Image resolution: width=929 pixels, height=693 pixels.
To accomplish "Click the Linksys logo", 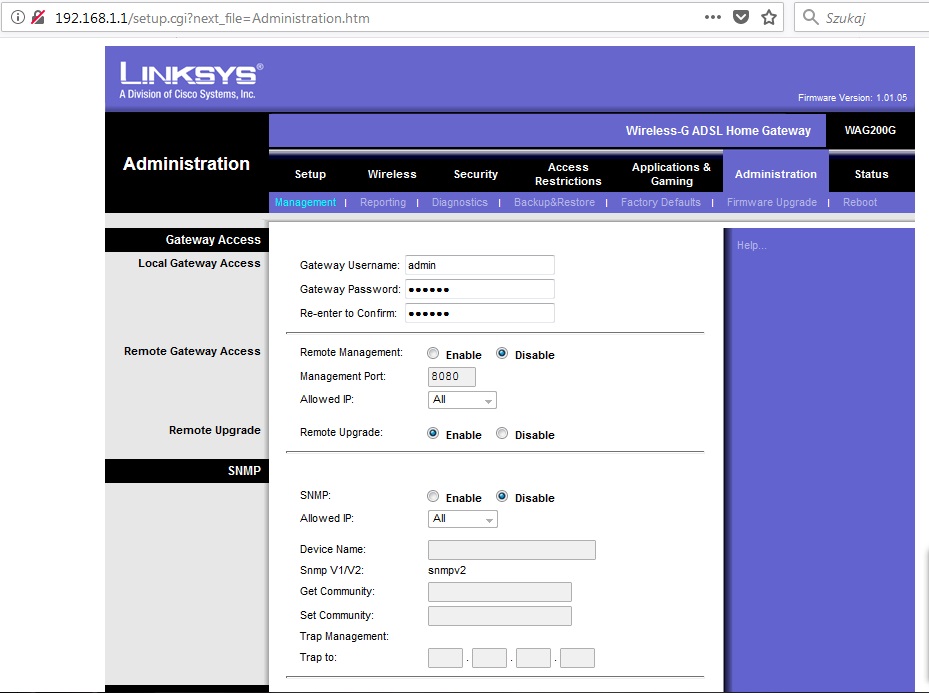I will click(191, 81).
